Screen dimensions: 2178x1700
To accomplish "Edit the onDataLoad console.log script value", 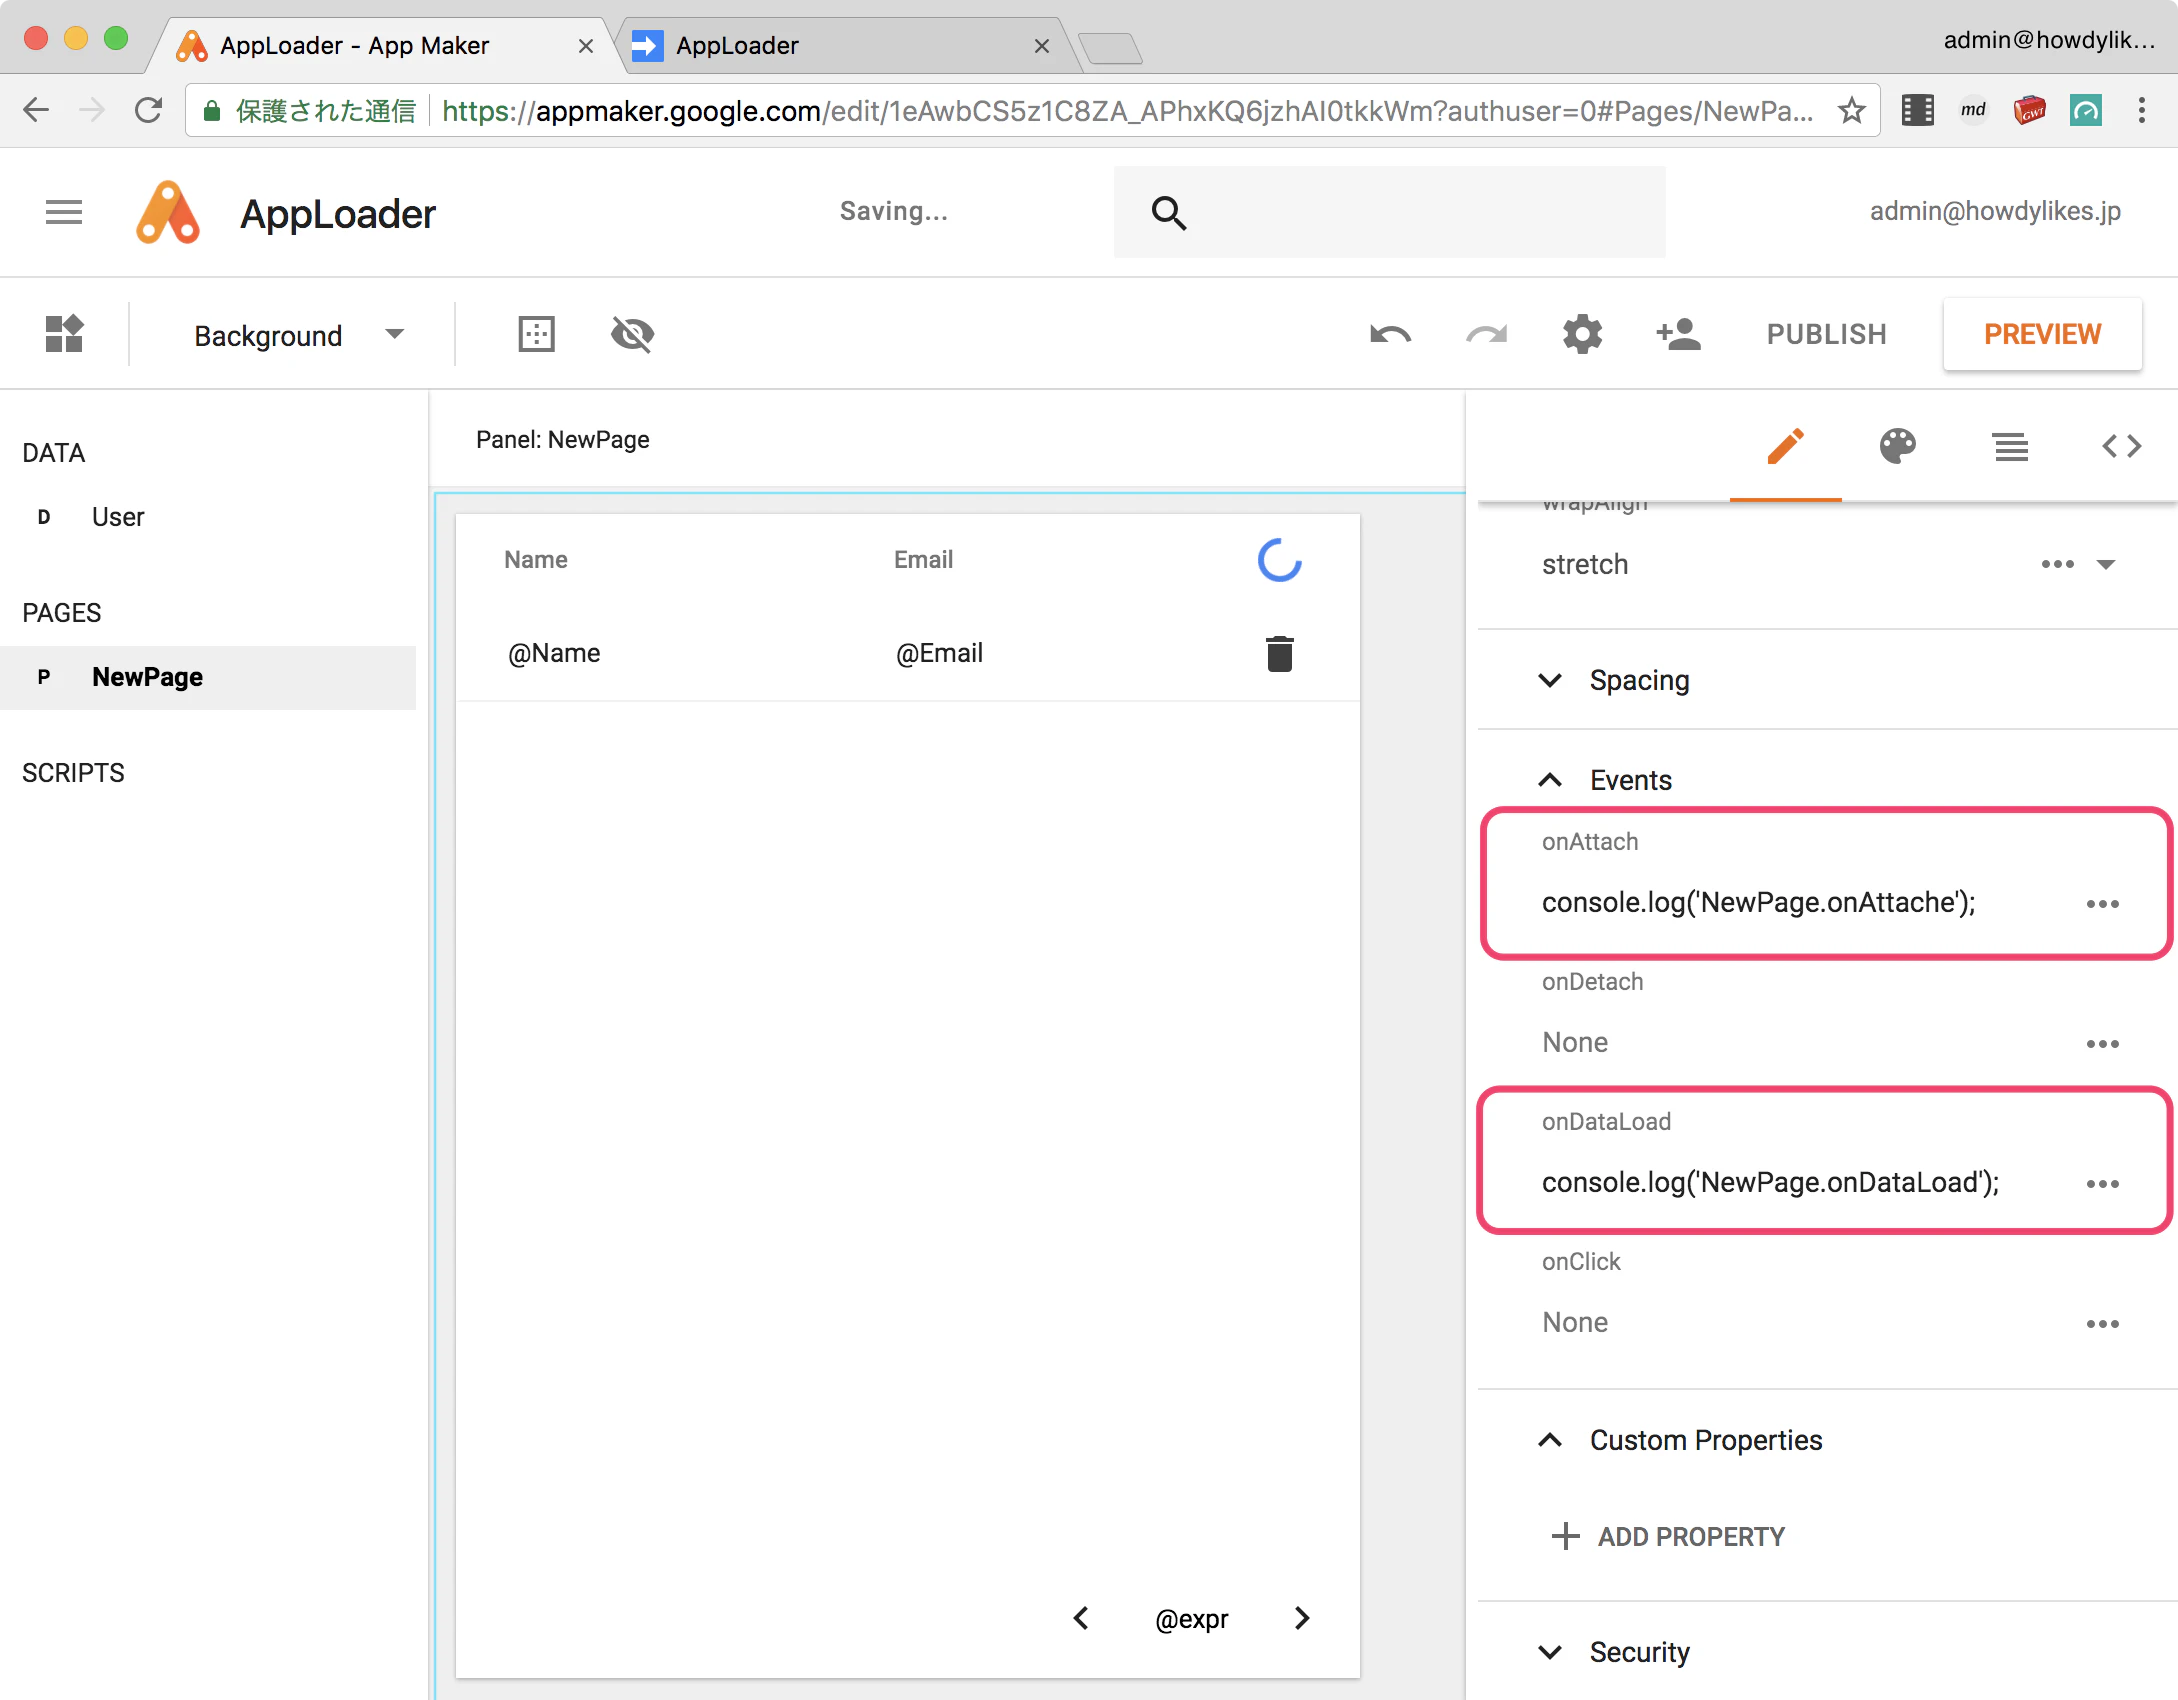I will [x=1770, y=1183].
